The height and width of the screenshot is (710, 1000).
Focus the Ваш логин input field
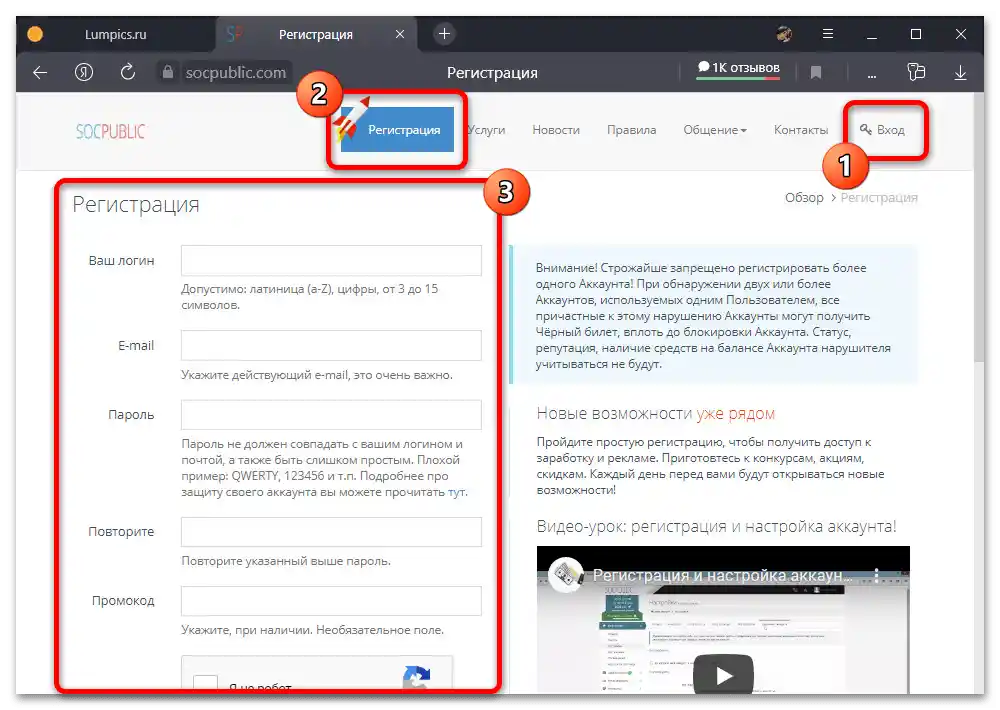[331, 260]
